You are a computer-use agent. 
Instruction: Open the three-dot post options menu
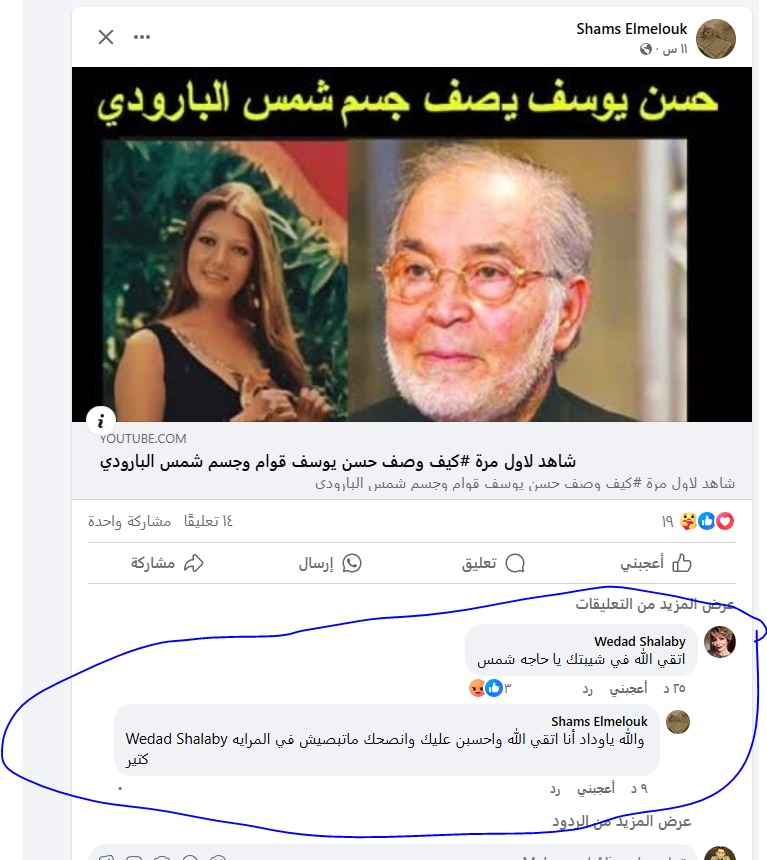coord(142,37)
